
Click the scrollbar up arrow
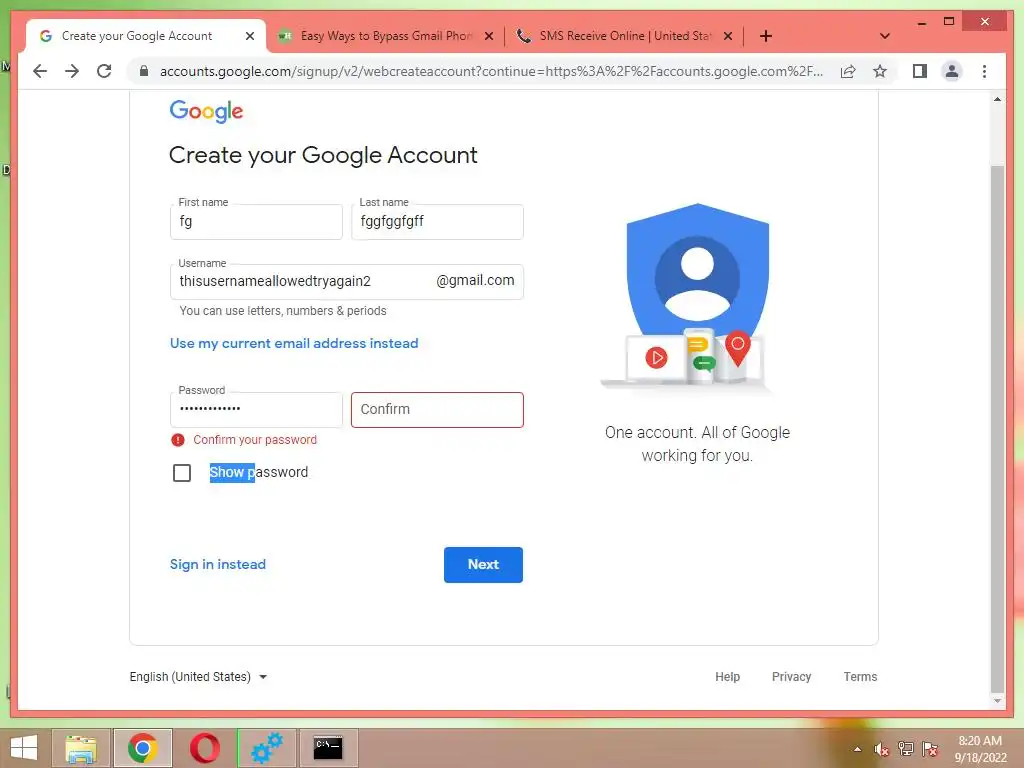coord(997,99)
